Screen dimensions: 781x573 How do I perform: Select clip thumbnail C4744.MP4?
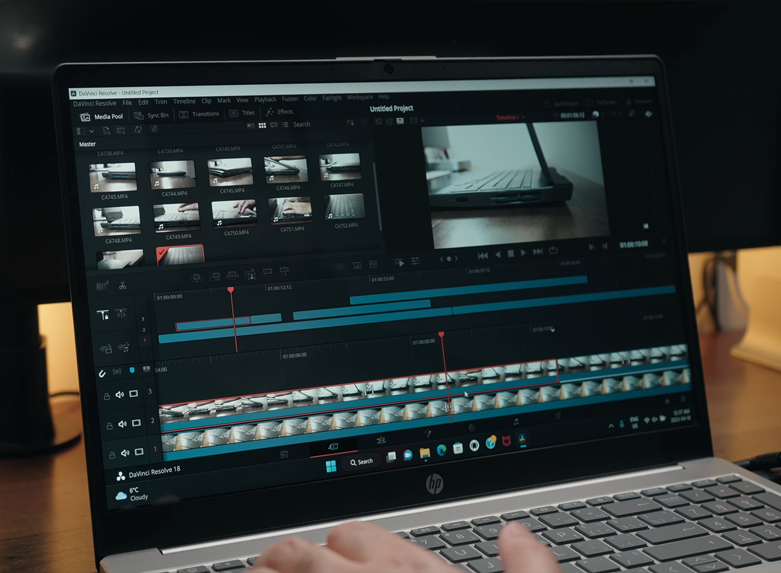(x=173, y=174)
